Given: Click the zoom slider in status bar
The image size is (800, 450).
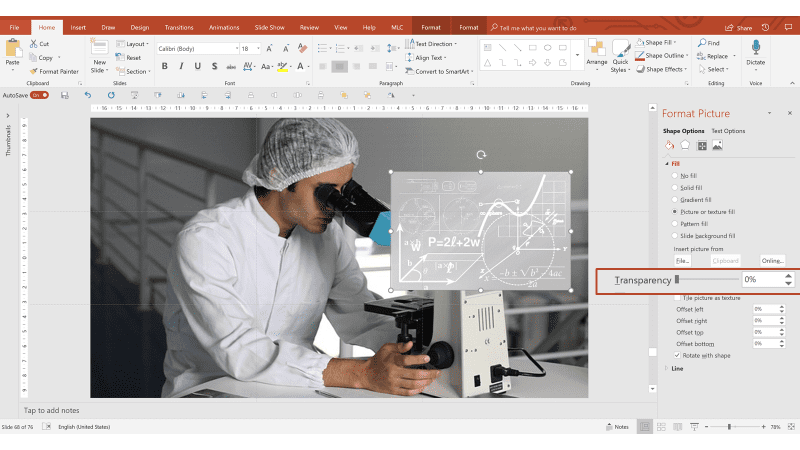Looking at the screenshot, I should [x=730, y=427].
